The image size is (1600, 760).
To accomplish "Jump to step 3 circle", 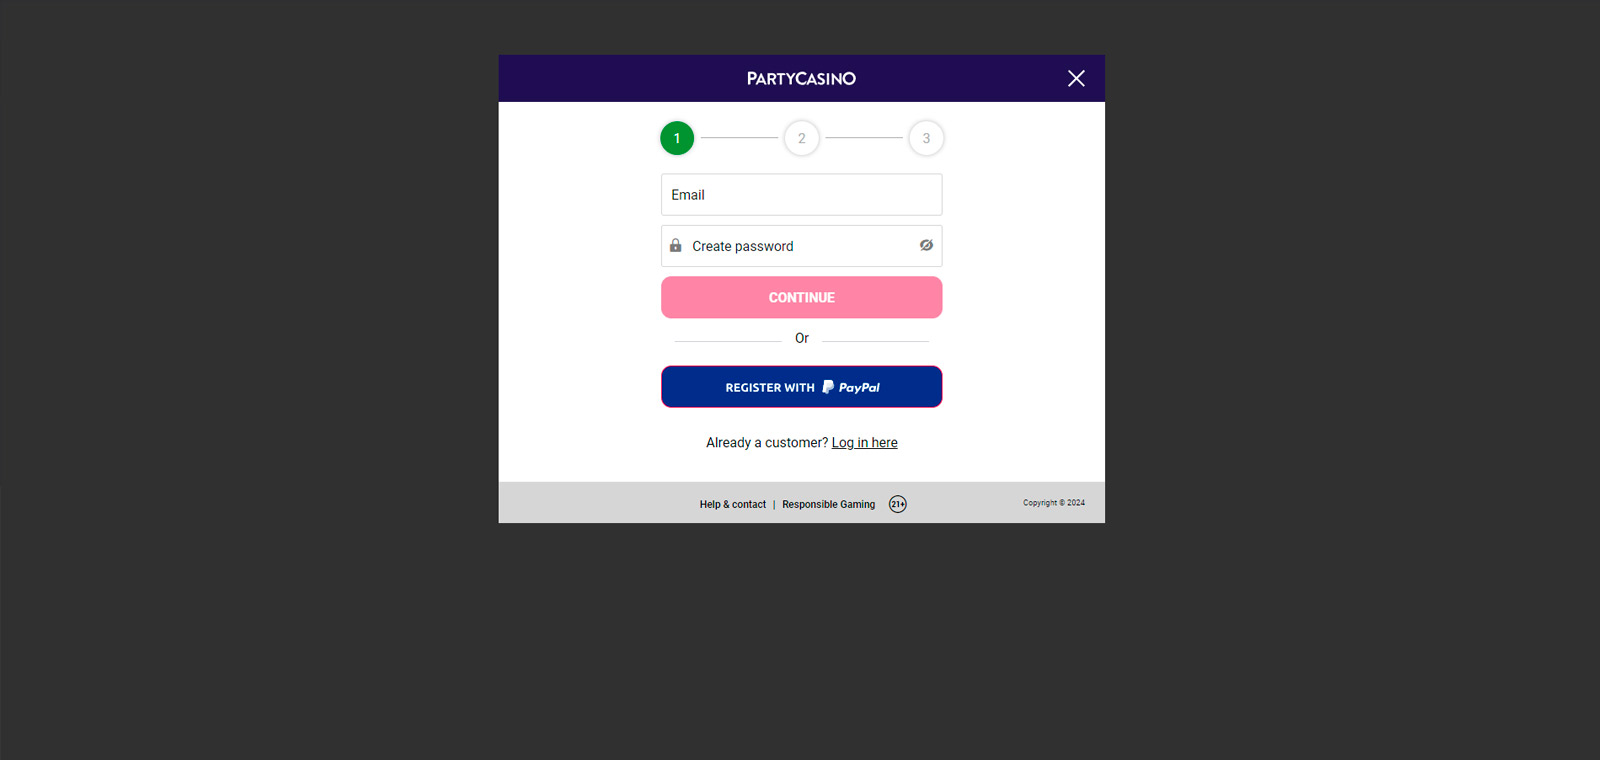I will pyautogui.click(x=926, y=138).
